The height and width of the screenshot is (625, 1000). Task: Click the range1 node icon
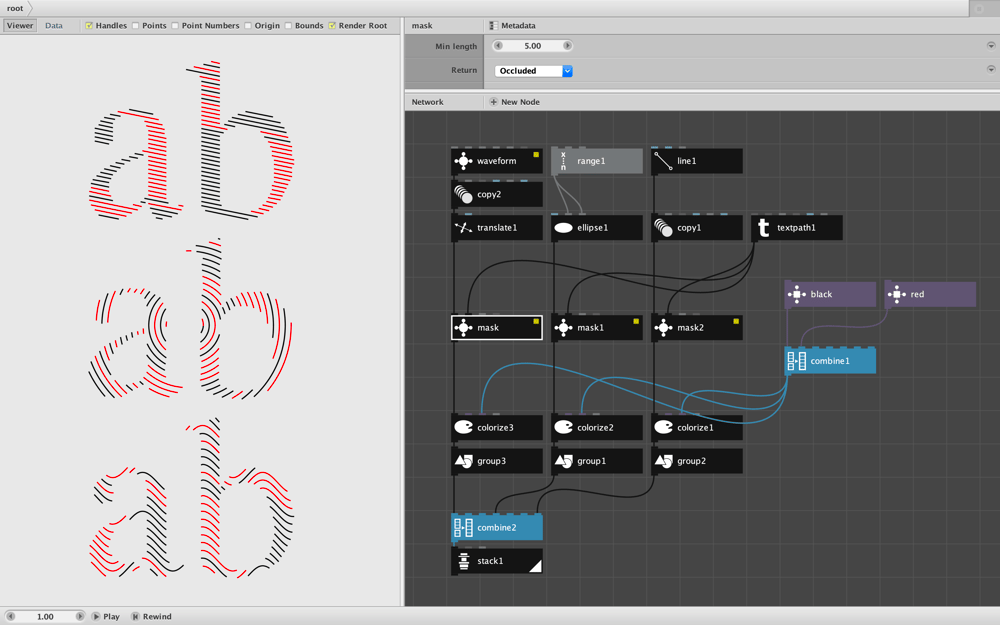click(563, 161)
